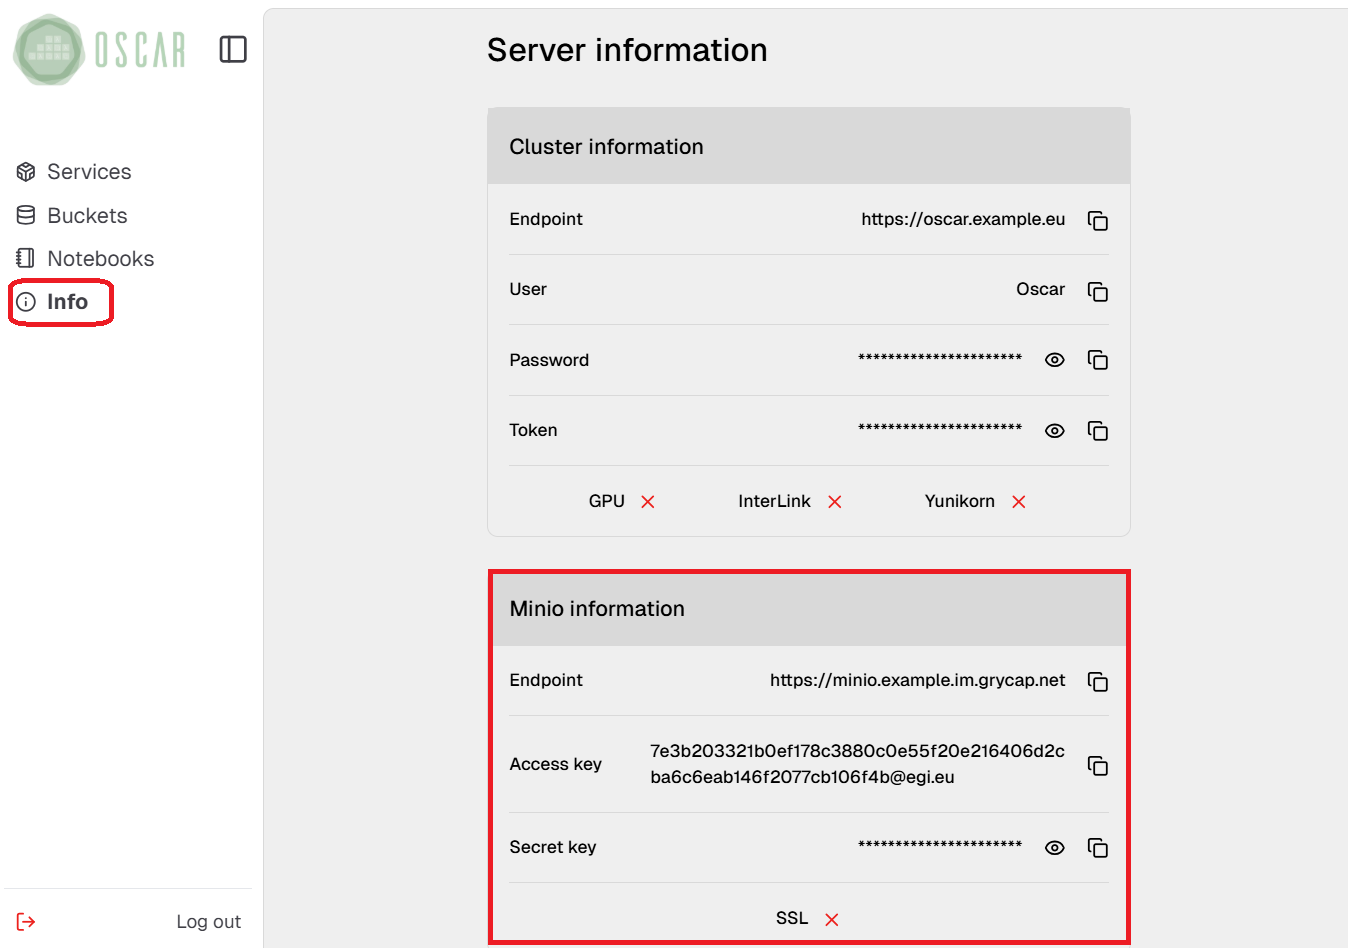Collapse the sidebar panel
Screen dimensions: 1348x948
(233, 49)
